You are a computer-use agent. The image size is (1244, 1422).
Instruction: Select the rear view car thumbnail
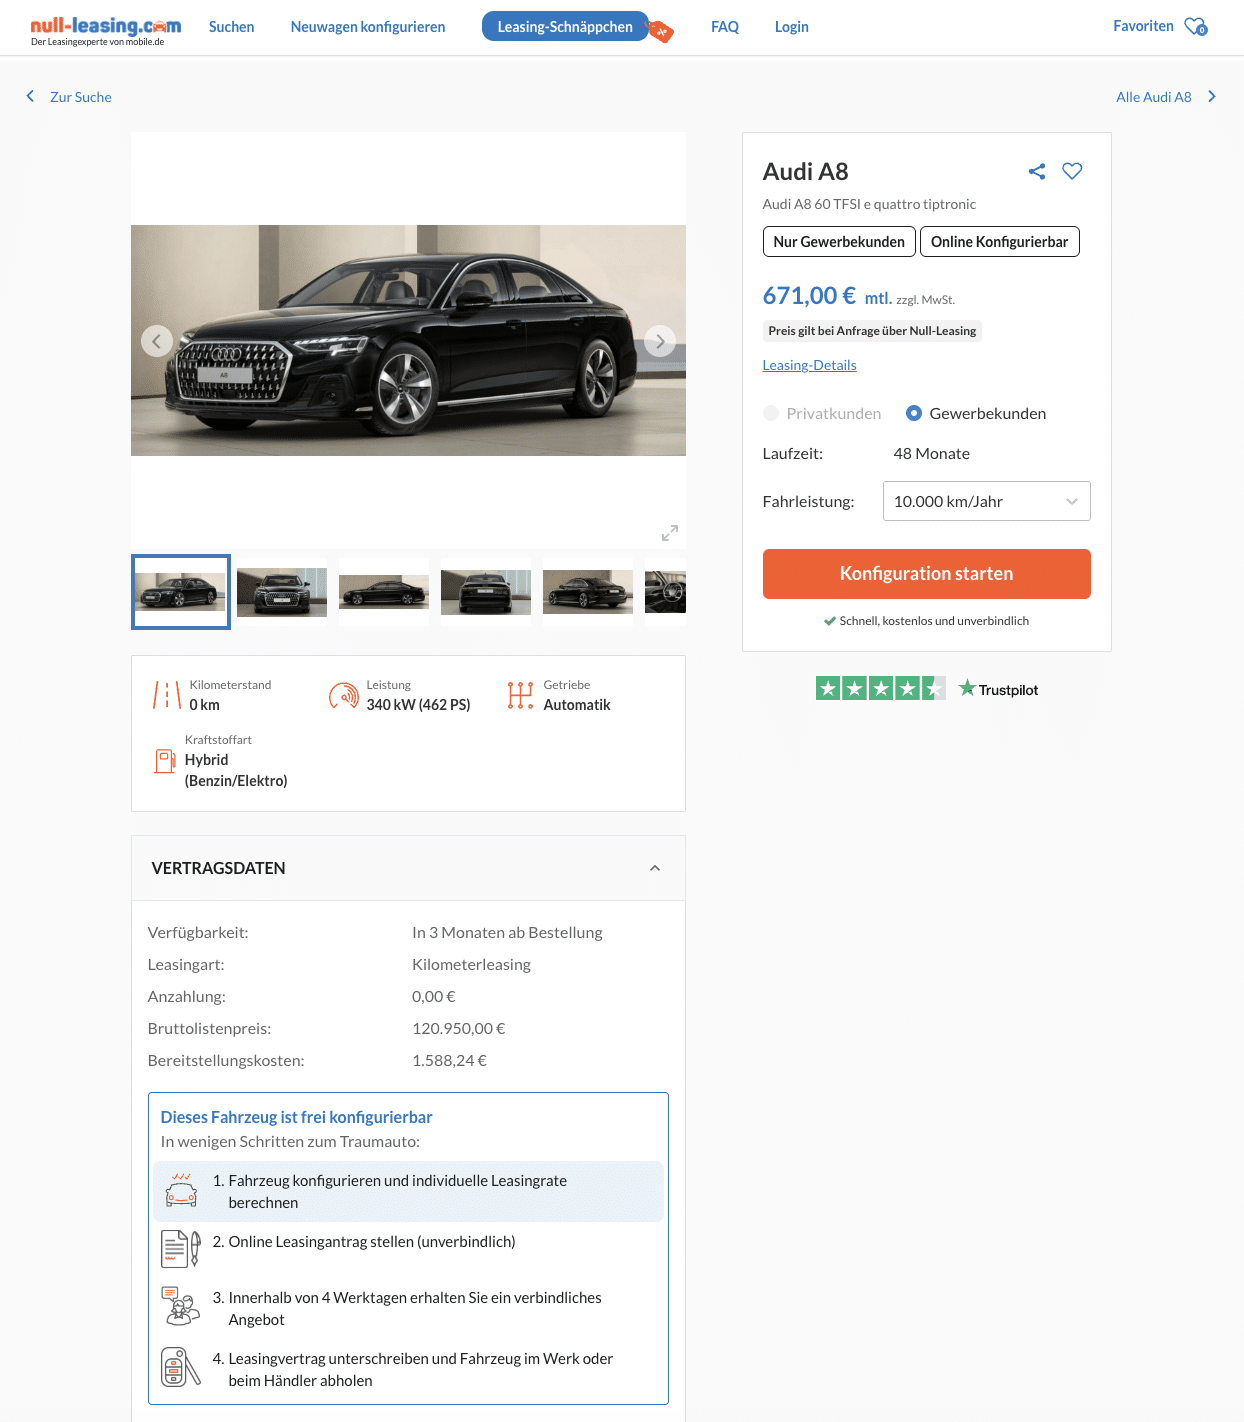486,592
